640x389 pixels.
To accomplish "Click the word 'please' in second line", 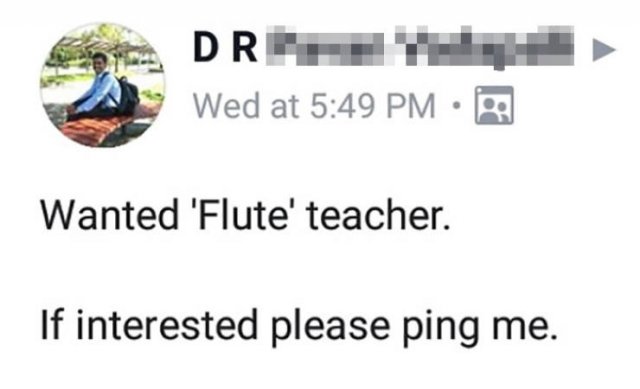I will pyautogui.click(x=330, y=327).
